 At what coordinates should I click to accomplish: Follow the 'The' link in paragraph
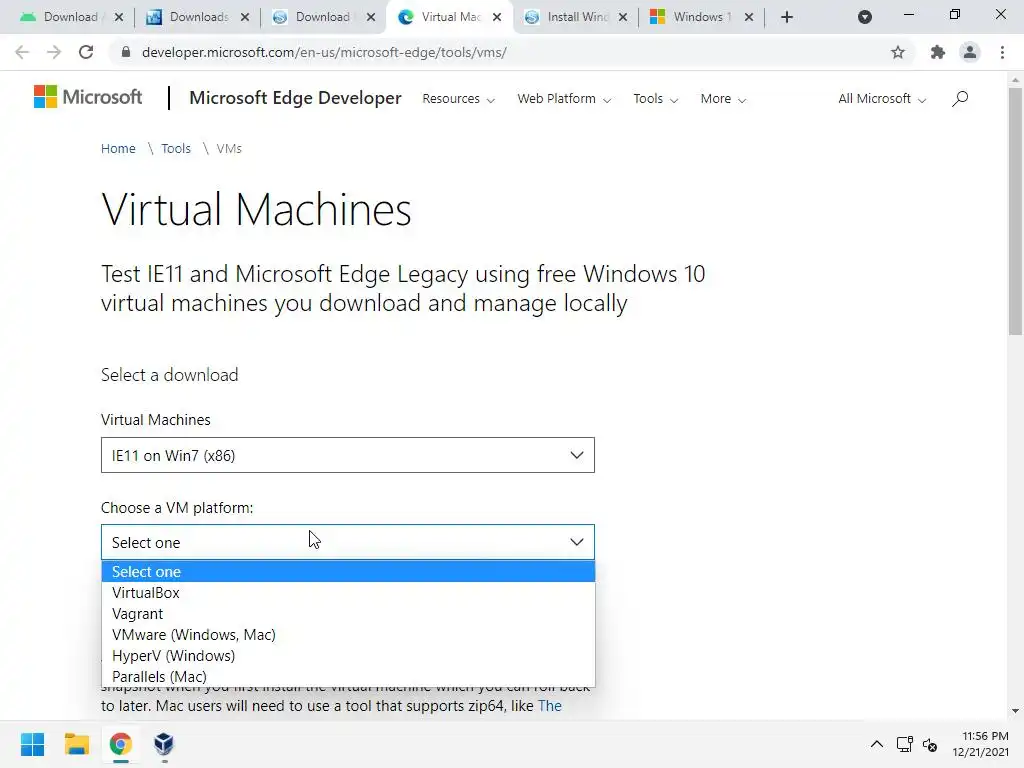(549, 706)
